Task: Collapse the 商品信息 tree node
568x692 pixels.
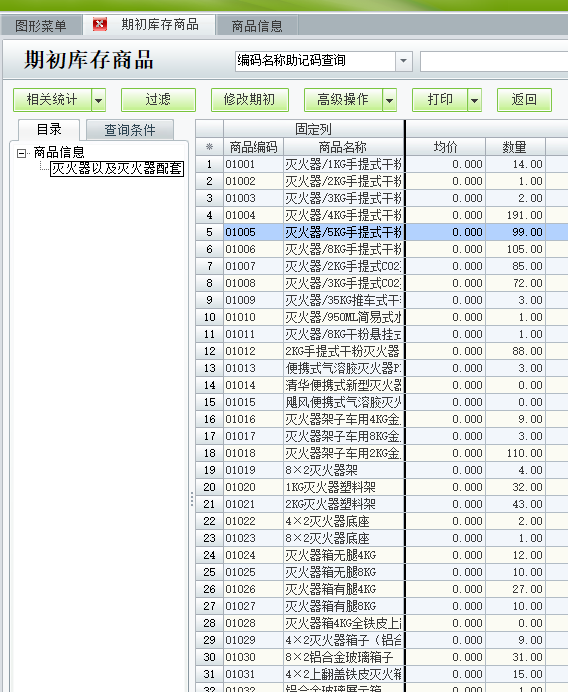Action: pyautogui.click(x=21, y=154)
